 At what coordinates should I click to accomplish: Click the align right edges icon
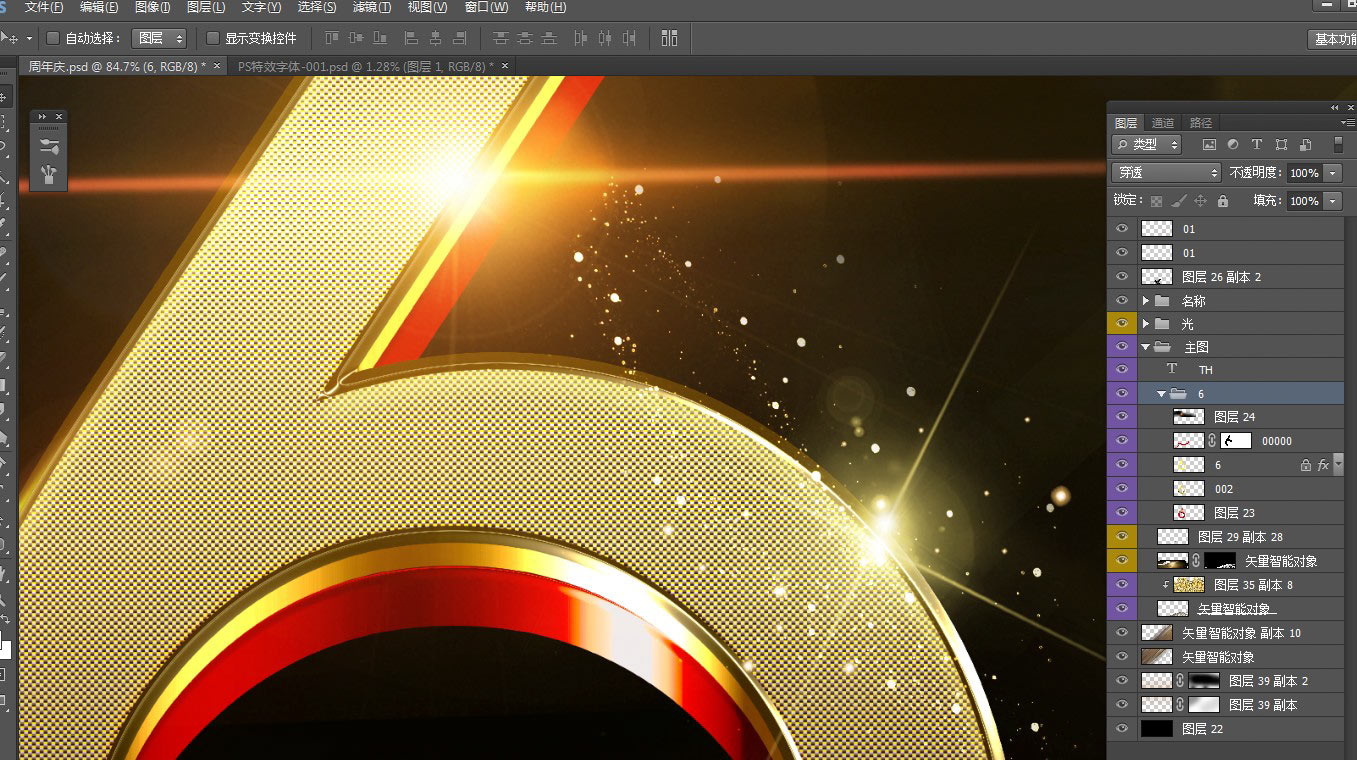(460, 38)
